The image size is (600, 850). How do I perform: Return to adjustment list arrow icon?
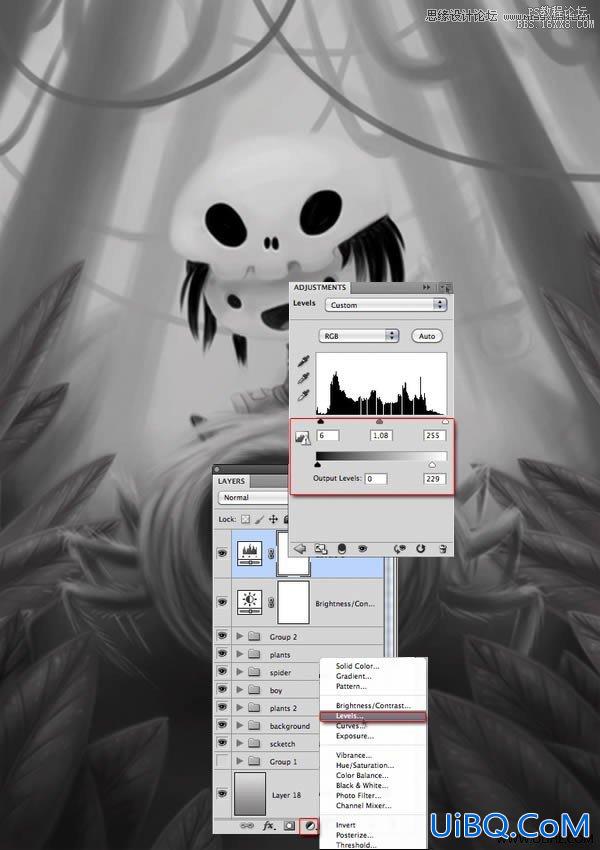299,549
